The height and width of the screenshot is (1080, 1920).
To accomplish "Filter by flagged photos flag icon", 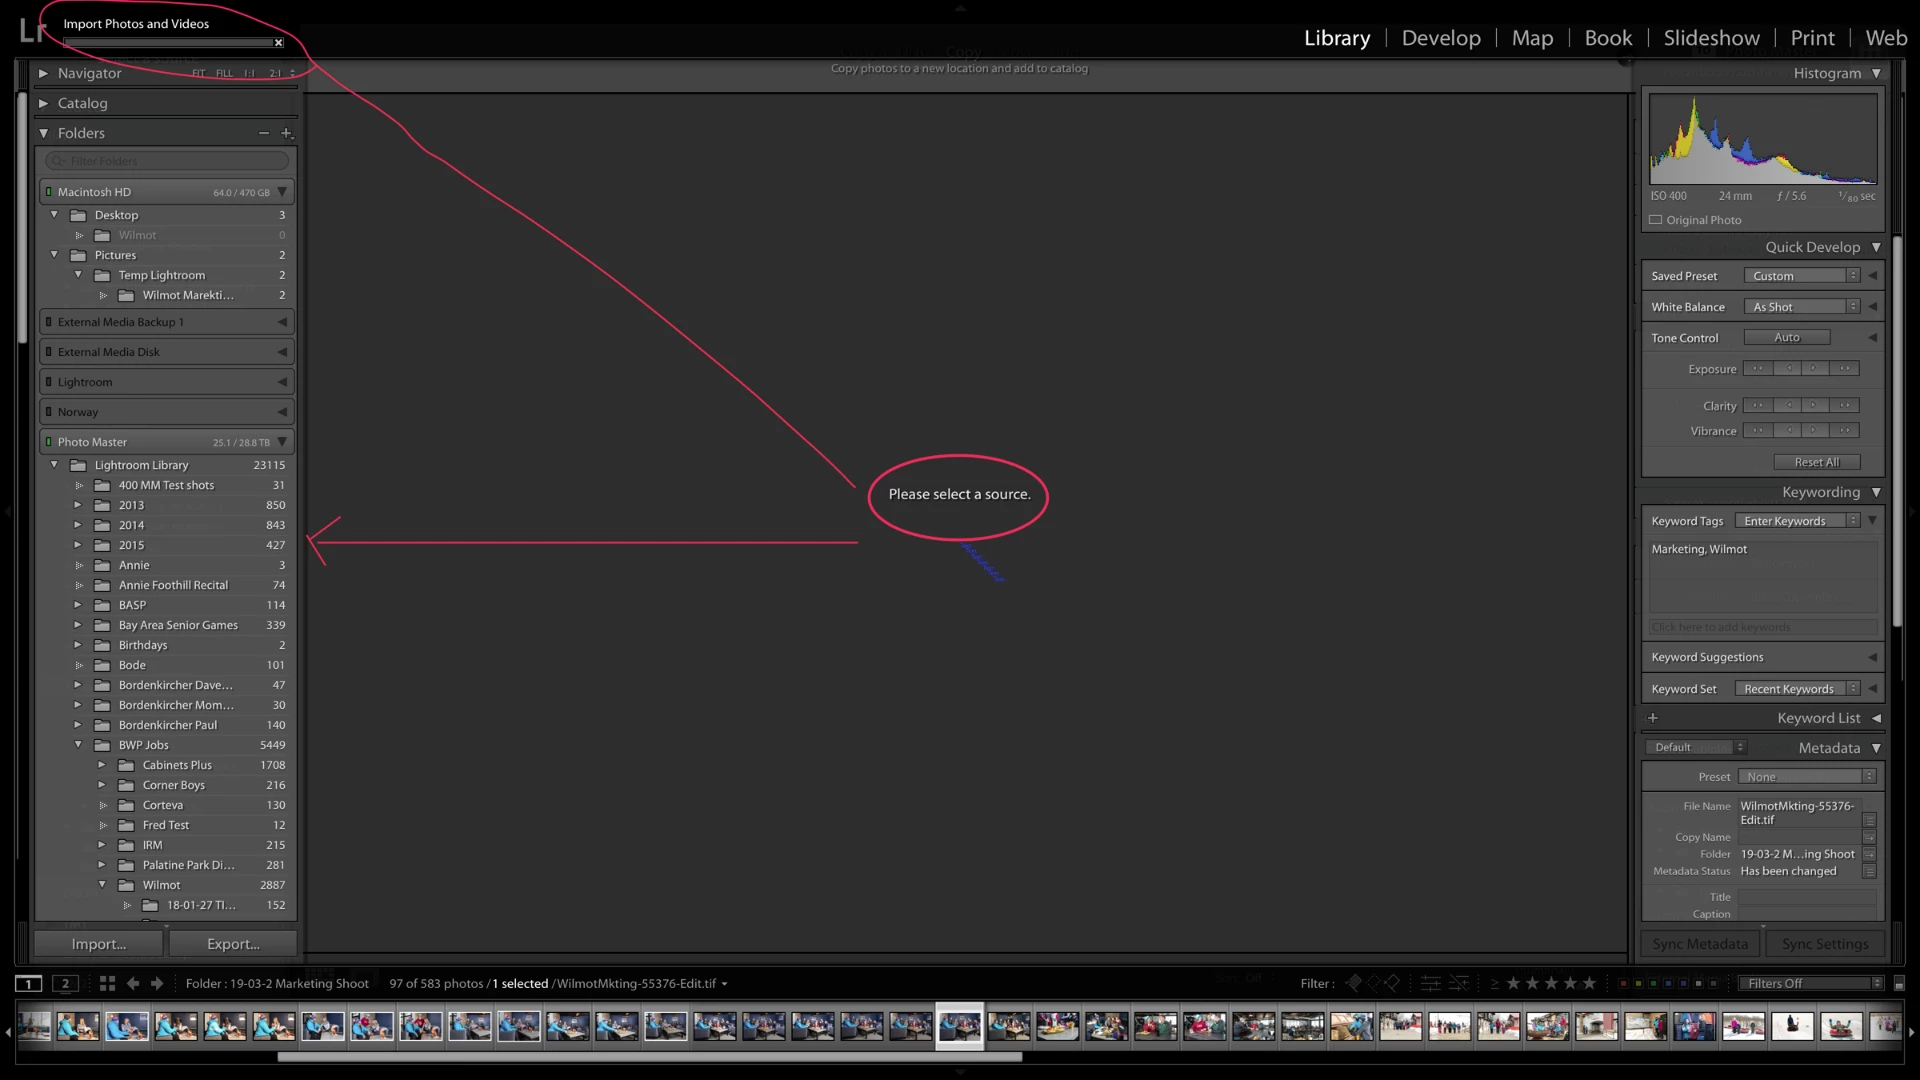I will (x=1353, y=984).
